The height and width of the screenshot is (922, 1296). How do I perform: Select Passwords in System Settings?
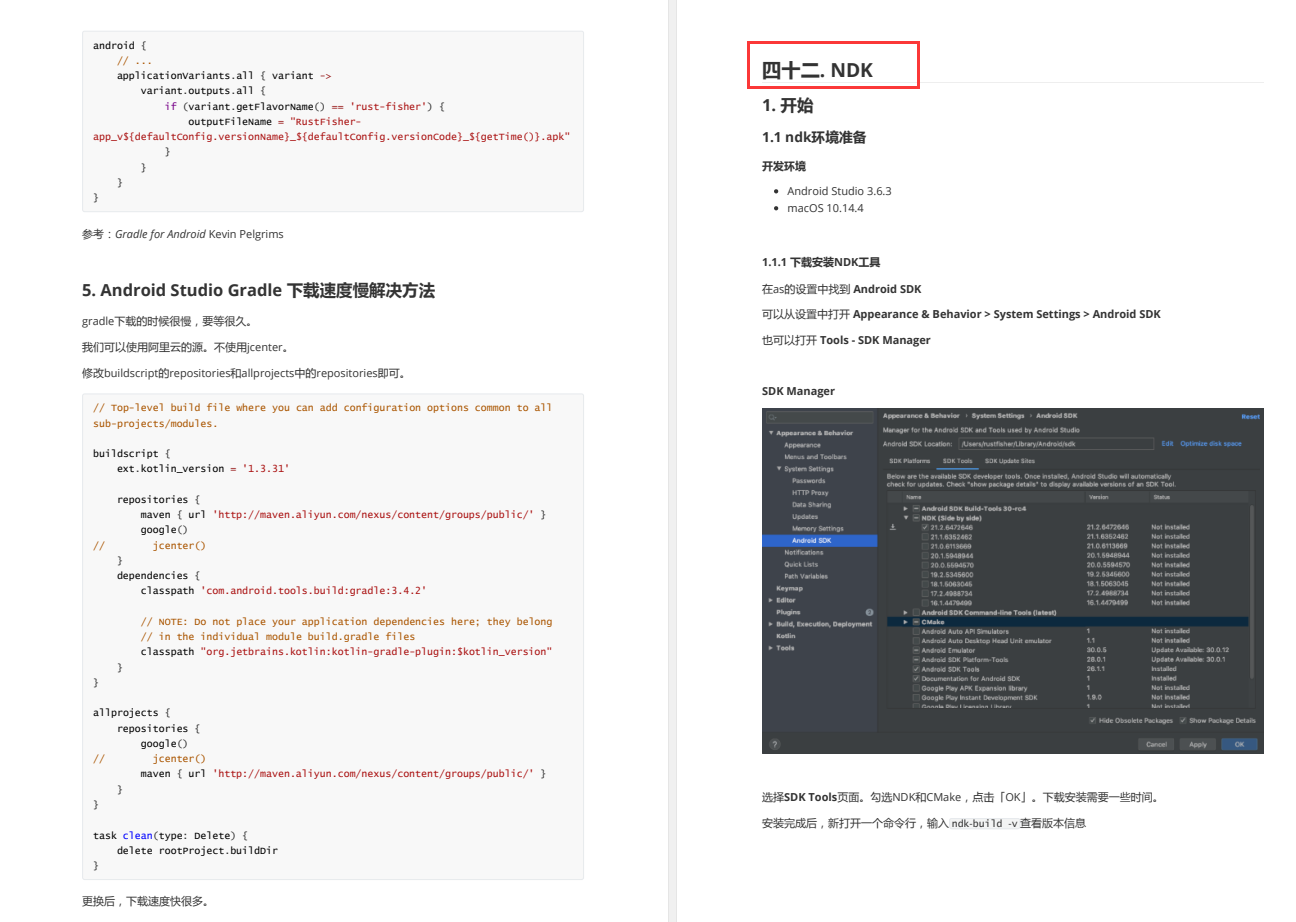(x=808, y=481)
